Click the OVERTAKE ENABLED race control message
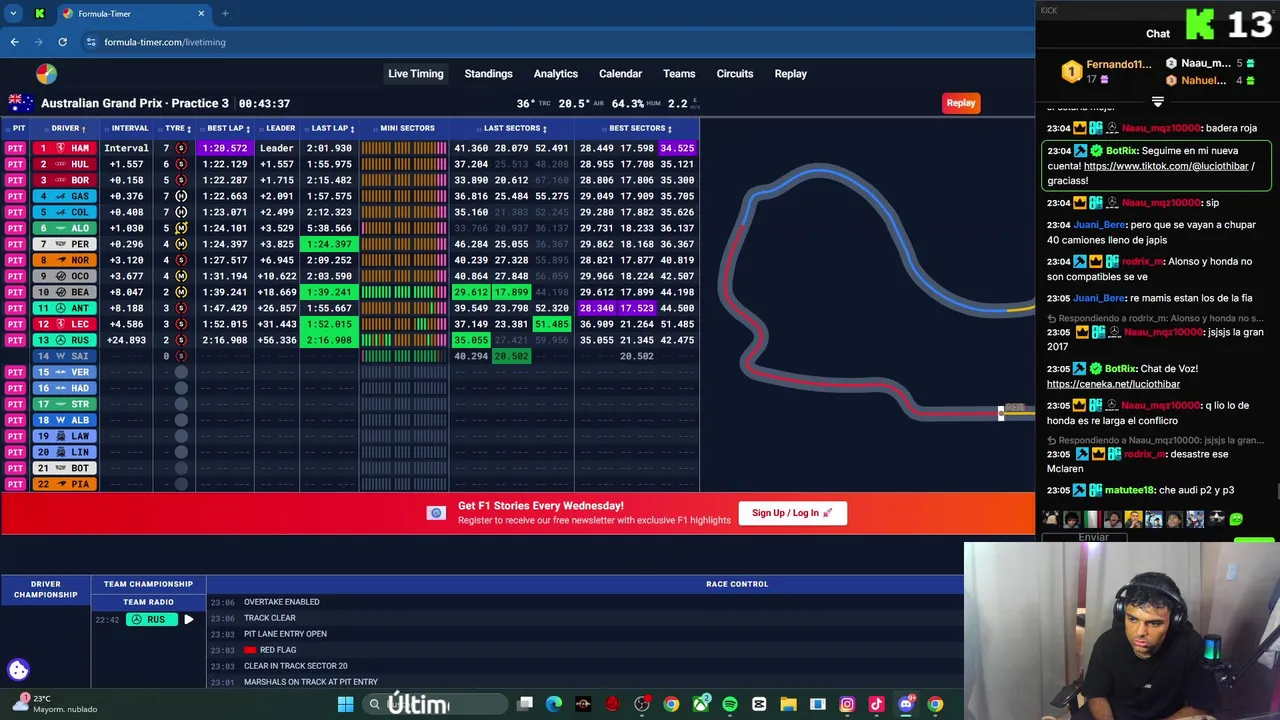 [282, 602]
